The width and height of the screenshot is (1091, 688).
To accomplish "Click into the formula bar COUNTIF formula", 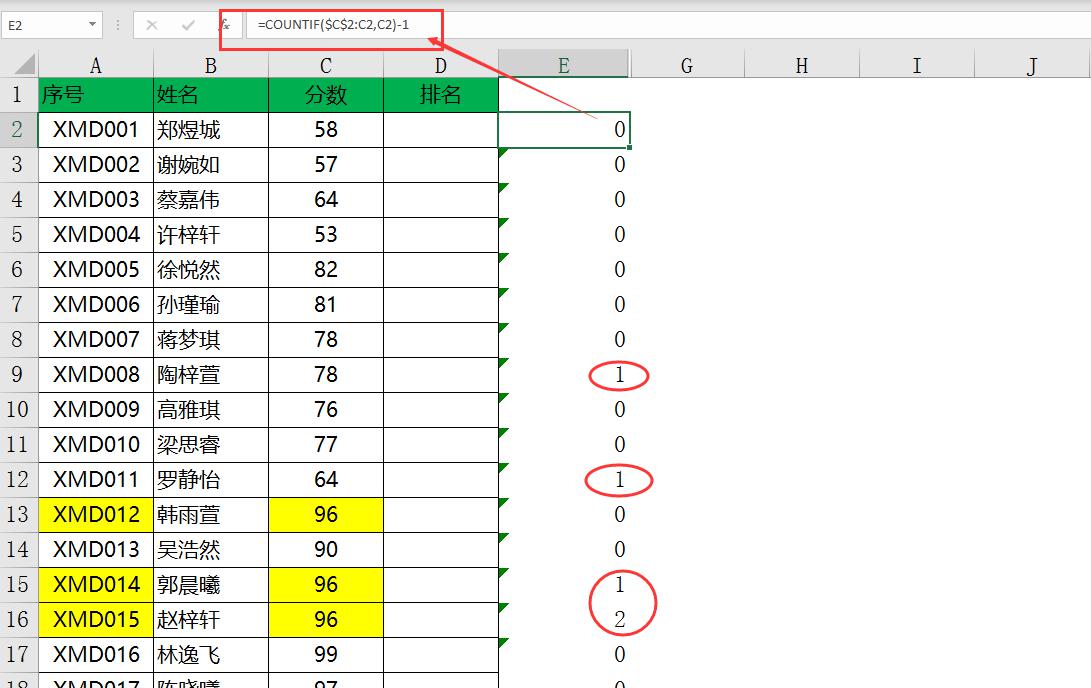I will click(333, 25).
